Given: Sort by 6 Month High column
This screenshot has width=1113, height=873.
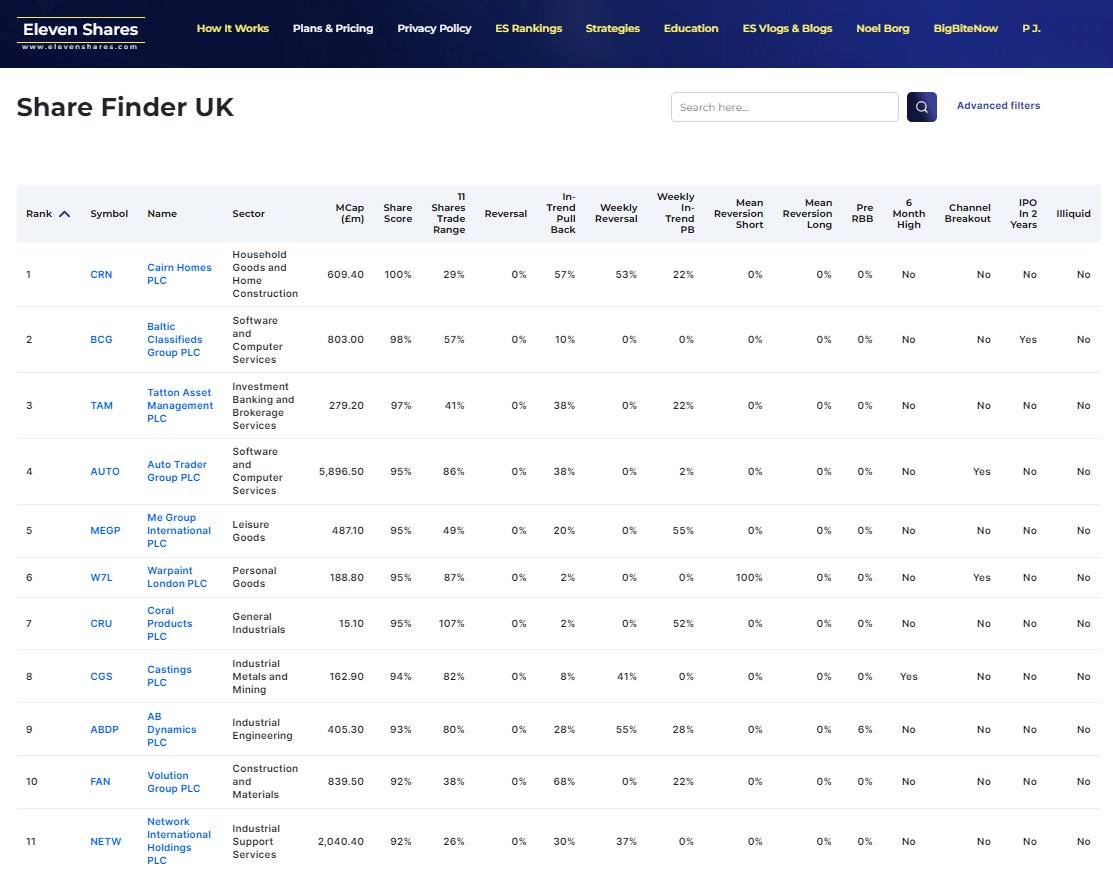Looking at the screenshot, I should click(x=909, y=214).
